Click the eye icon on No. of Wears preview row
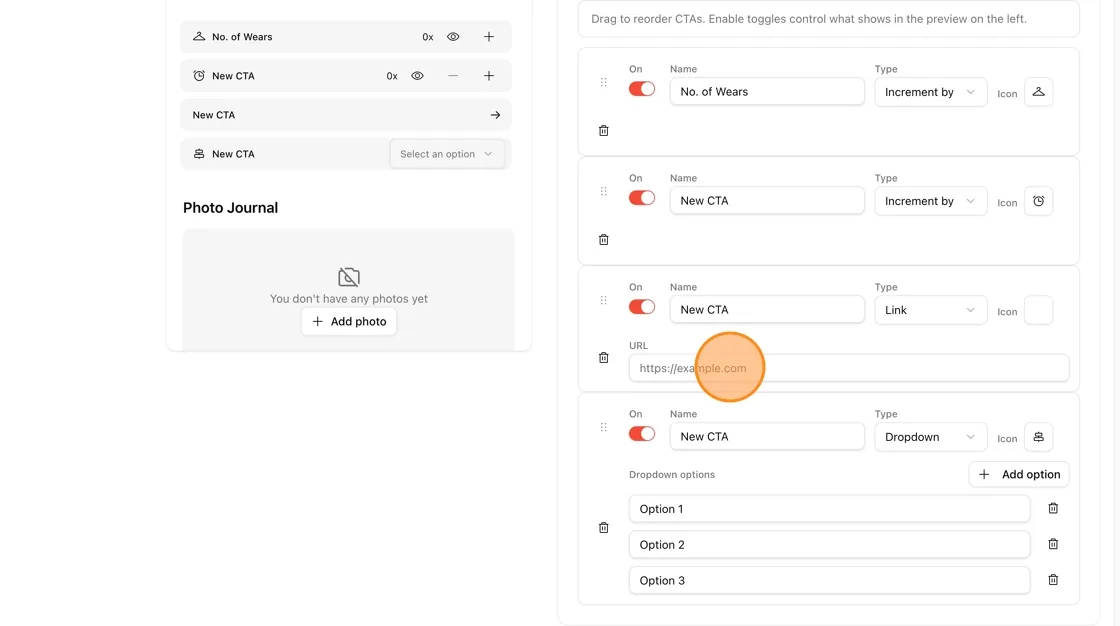The width and height of the screenshot is (1120, 626). click(x=453, y=36)
